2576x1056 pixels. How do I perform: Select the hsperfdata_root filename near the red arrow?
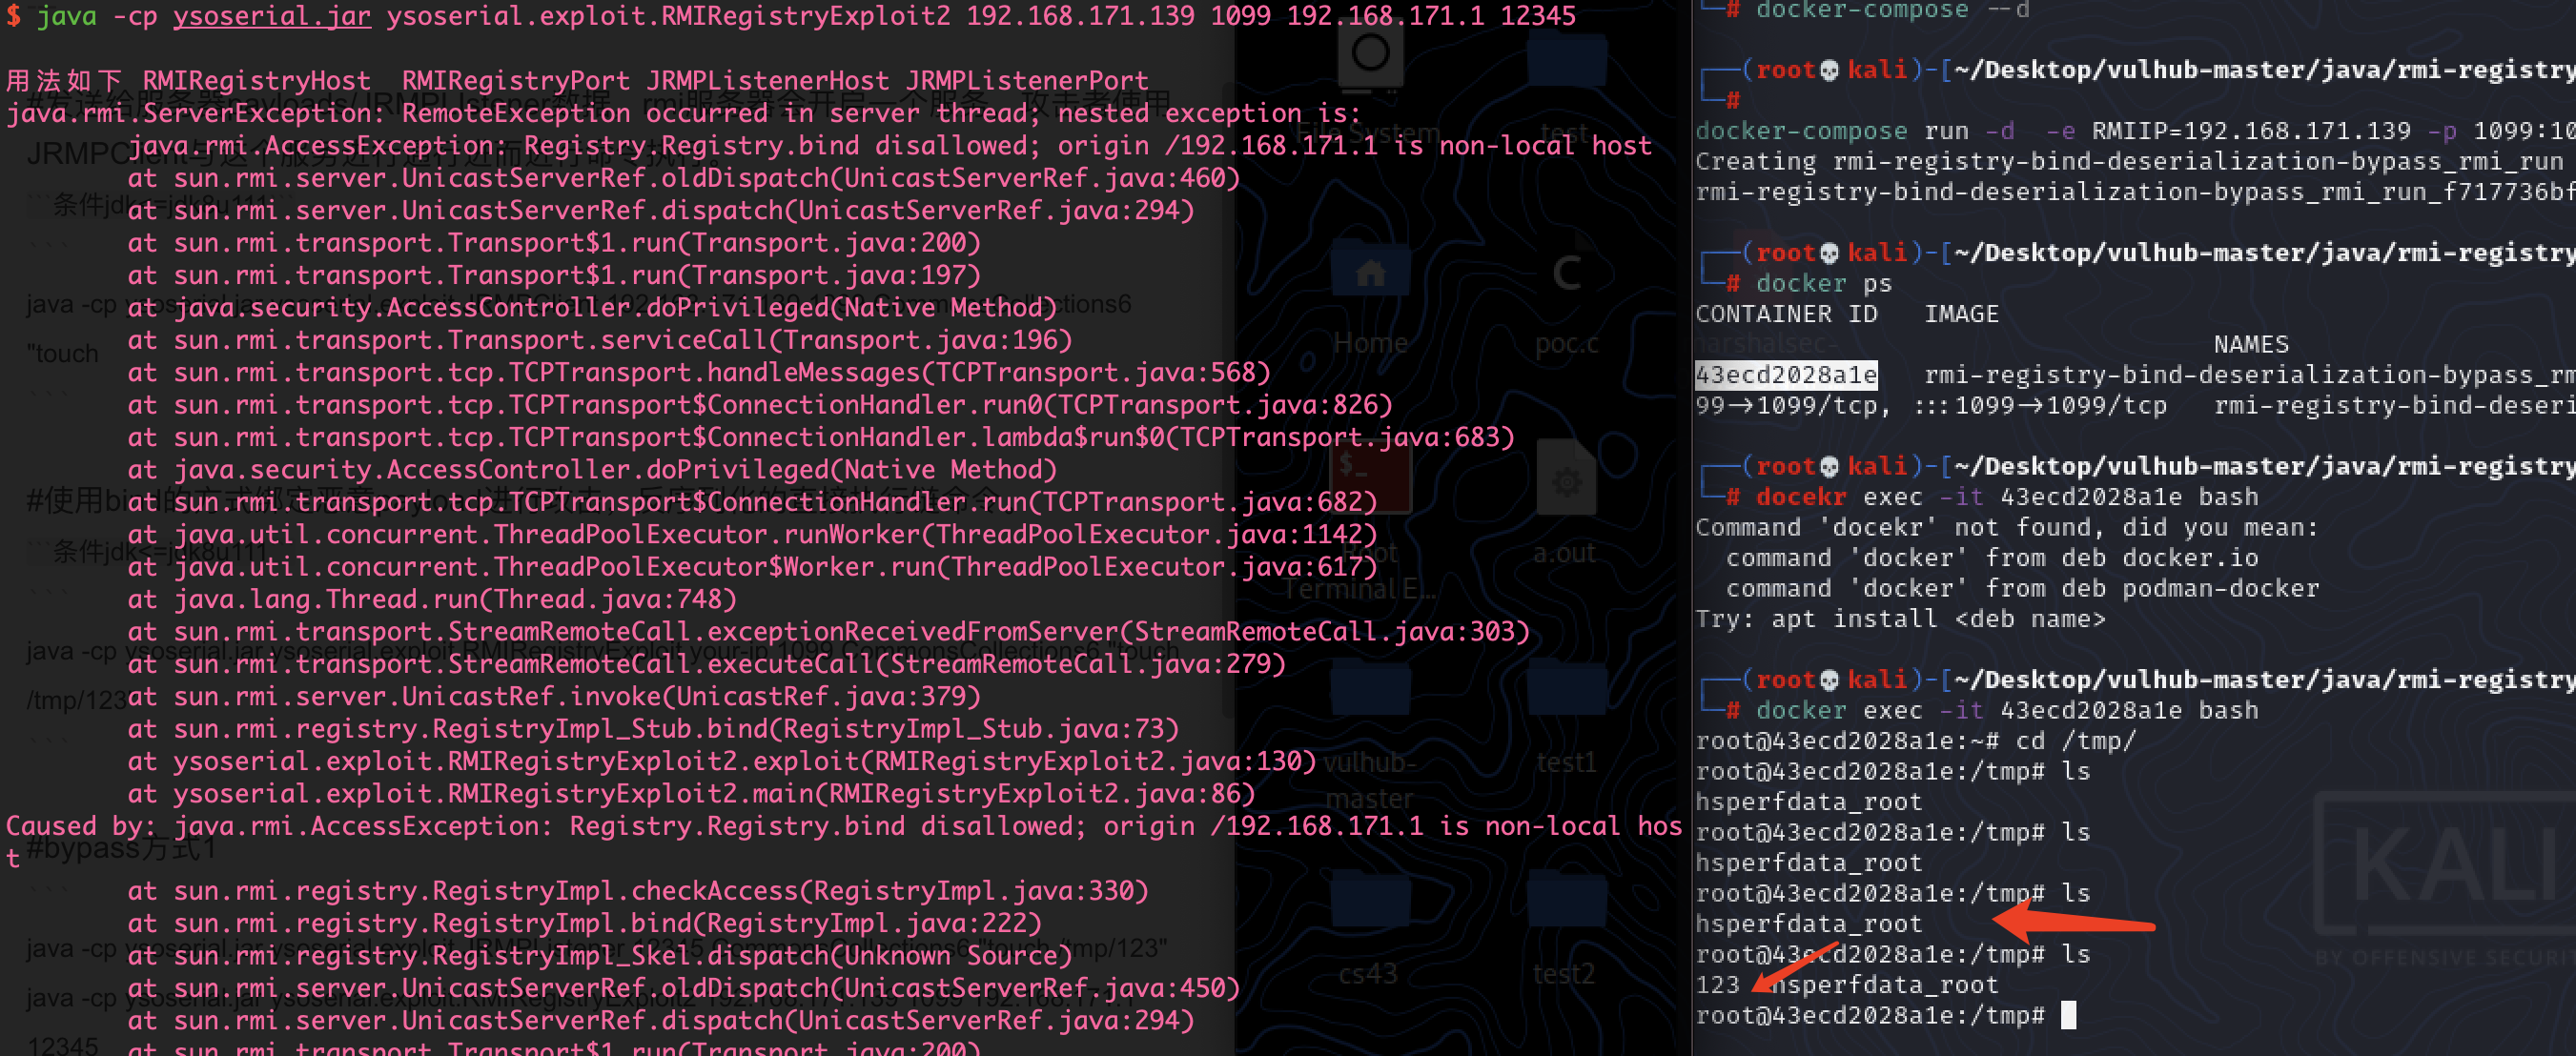pos(1810,923)
